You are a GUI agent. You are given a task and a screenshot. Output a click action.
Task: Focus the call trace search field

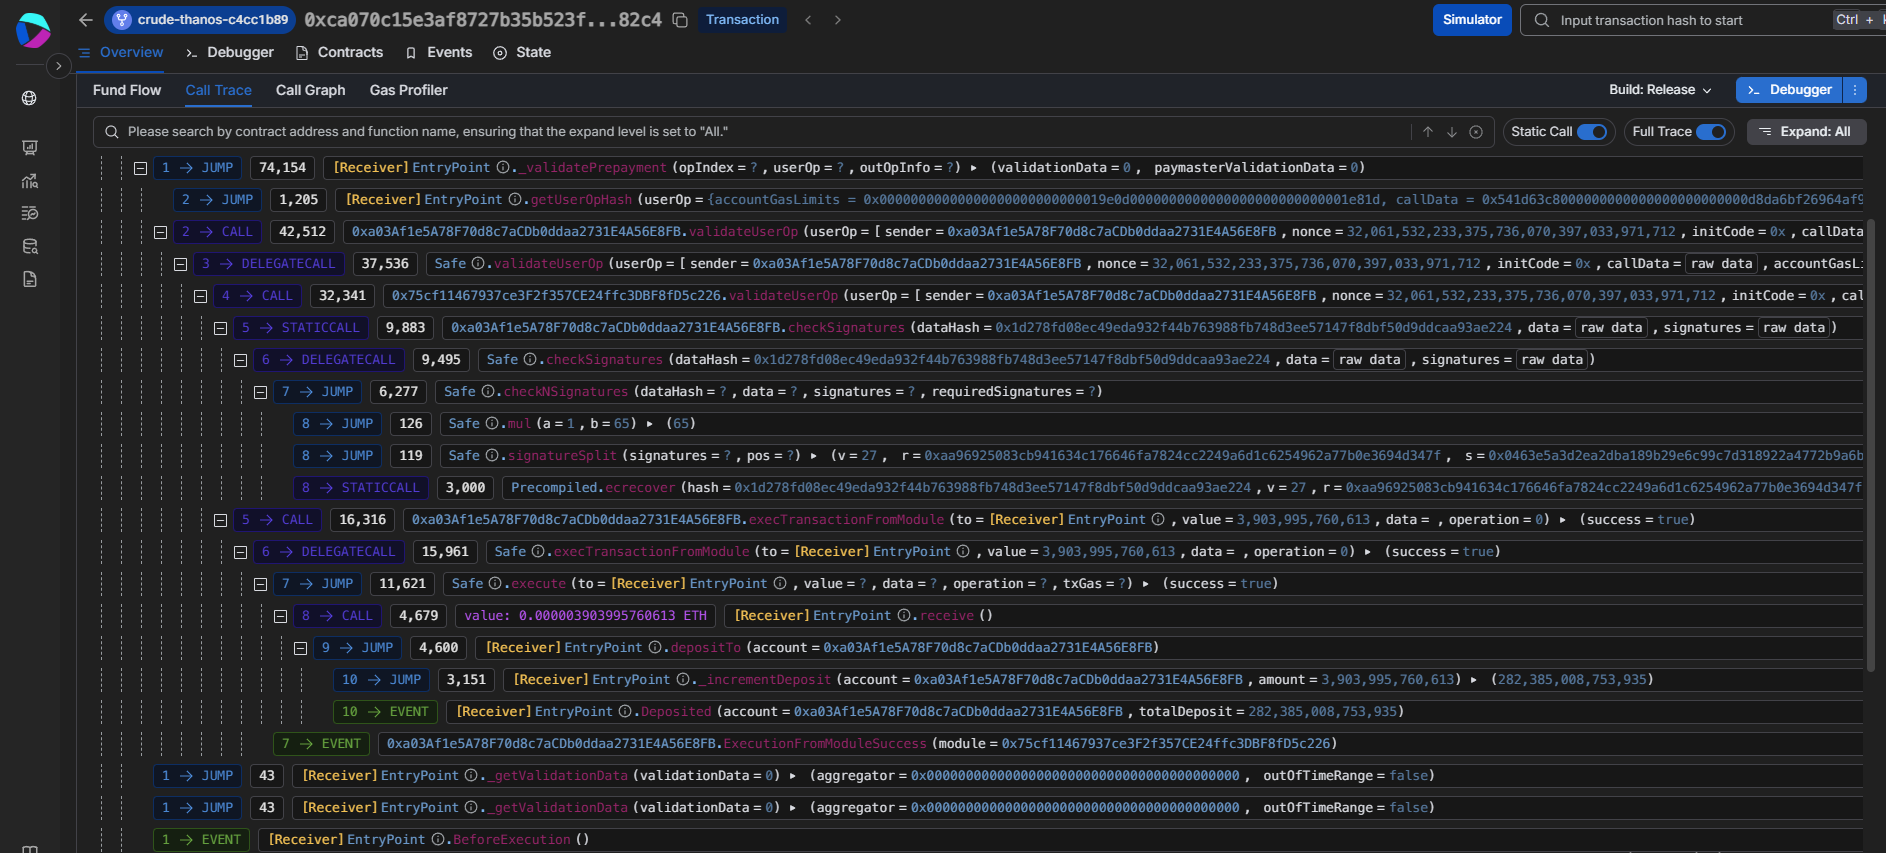pos(765,132)
